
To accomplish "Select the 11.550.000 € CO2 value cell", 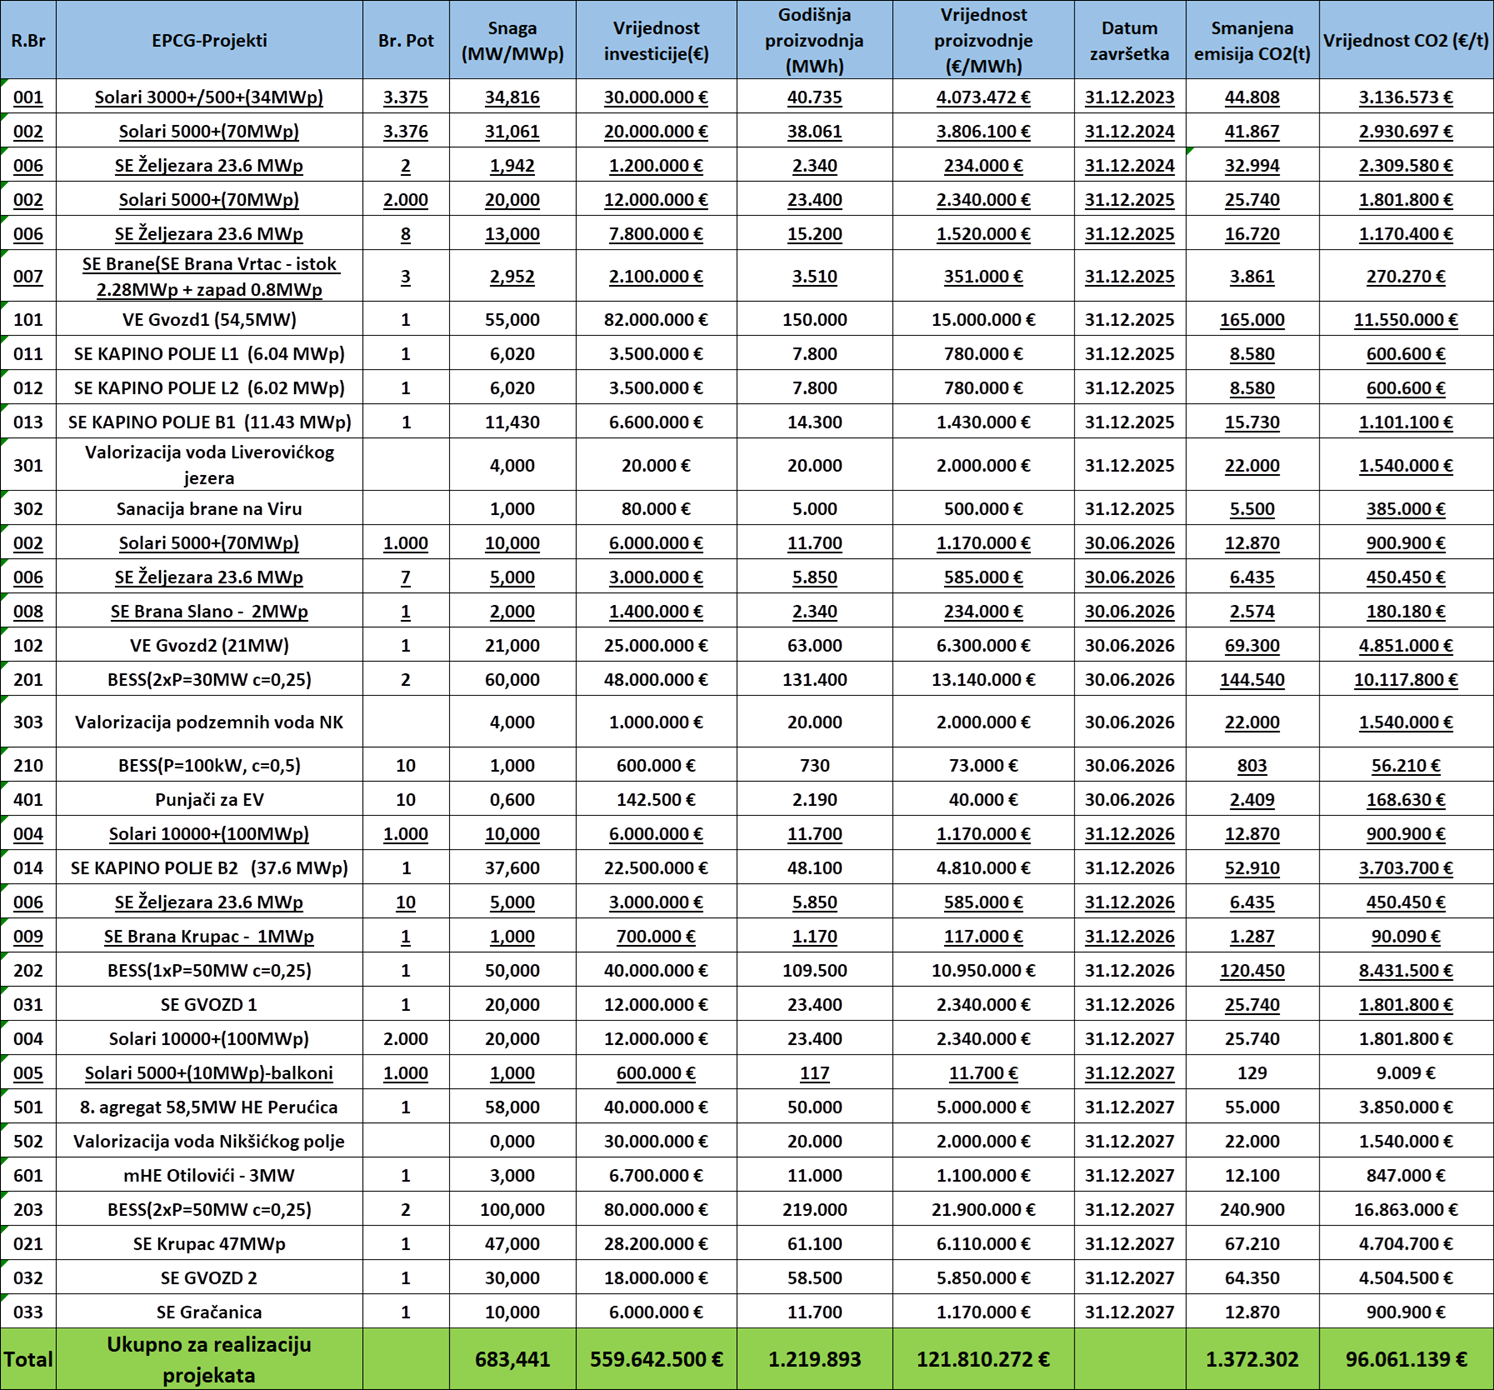I will (1406, 320).
